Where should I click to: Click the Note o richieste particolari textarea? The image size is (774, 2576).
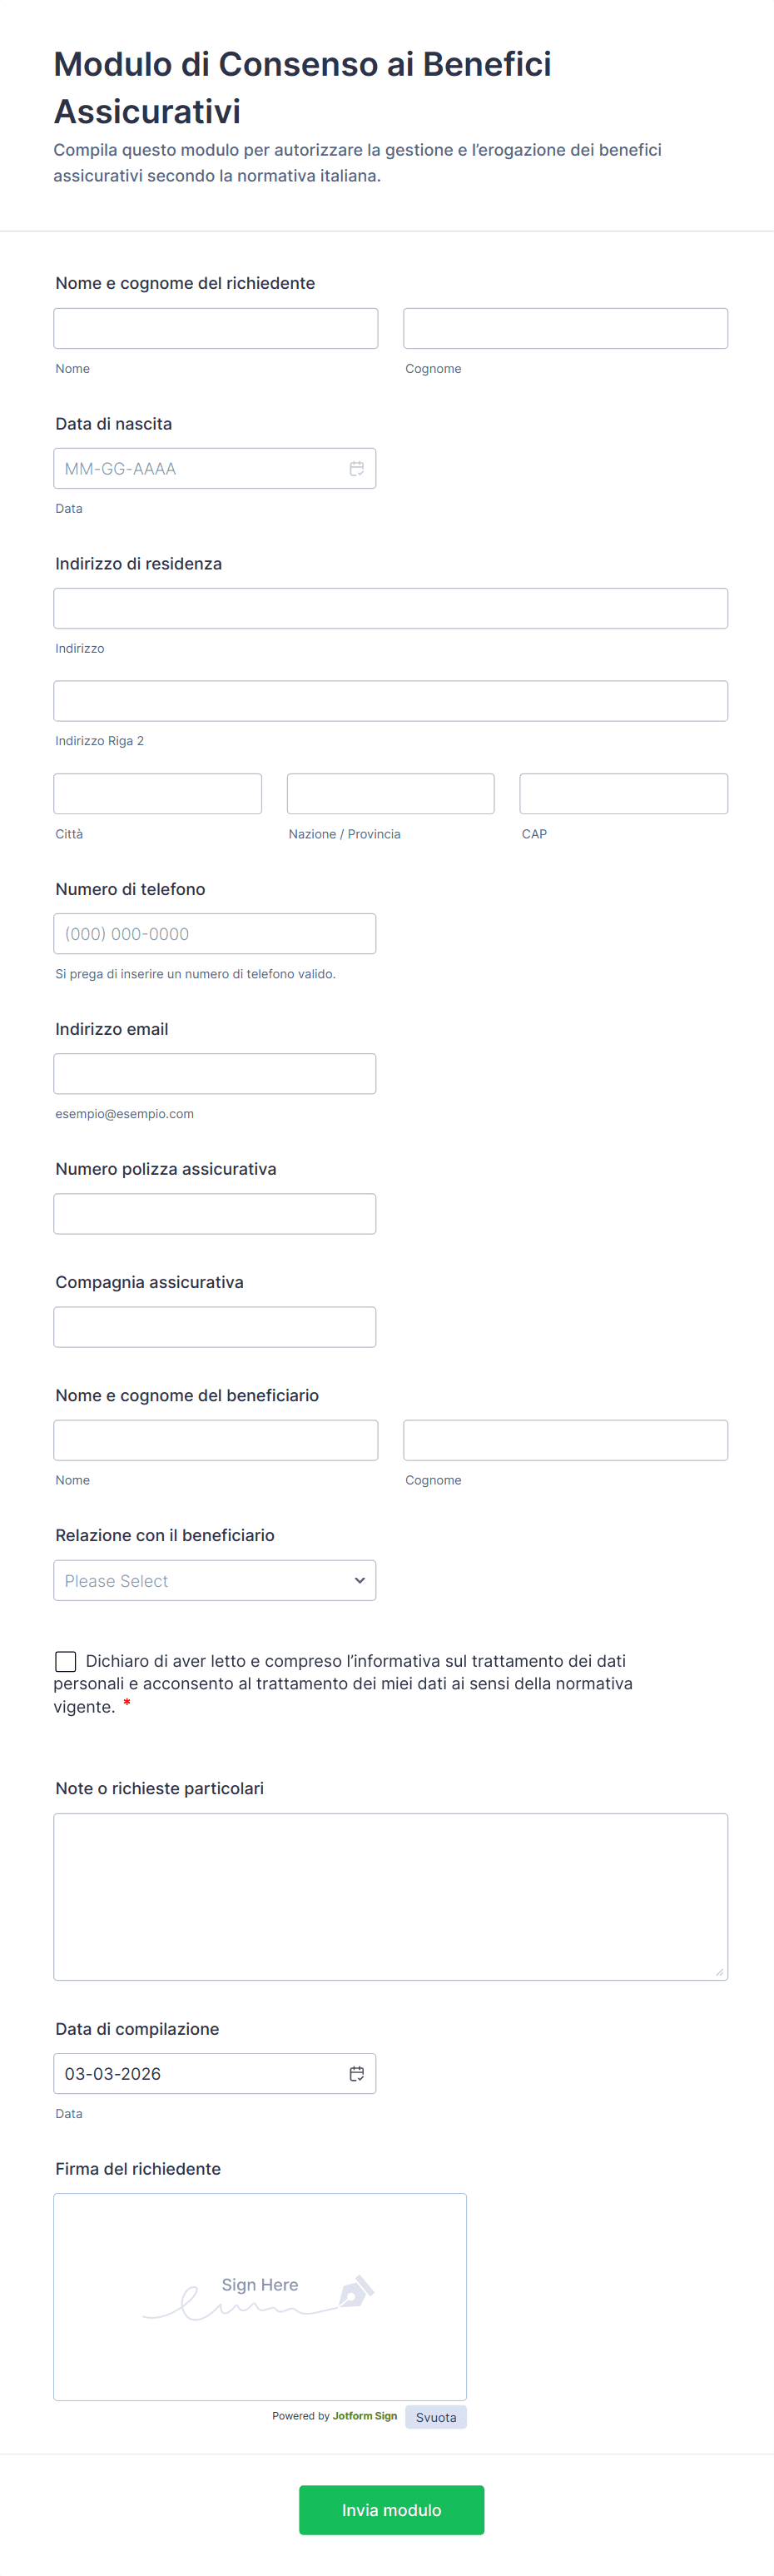390,1897
